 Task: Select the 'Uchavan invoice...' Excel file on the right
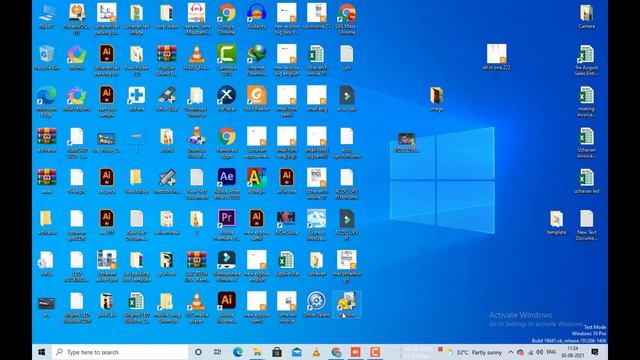tap(587, 142)
